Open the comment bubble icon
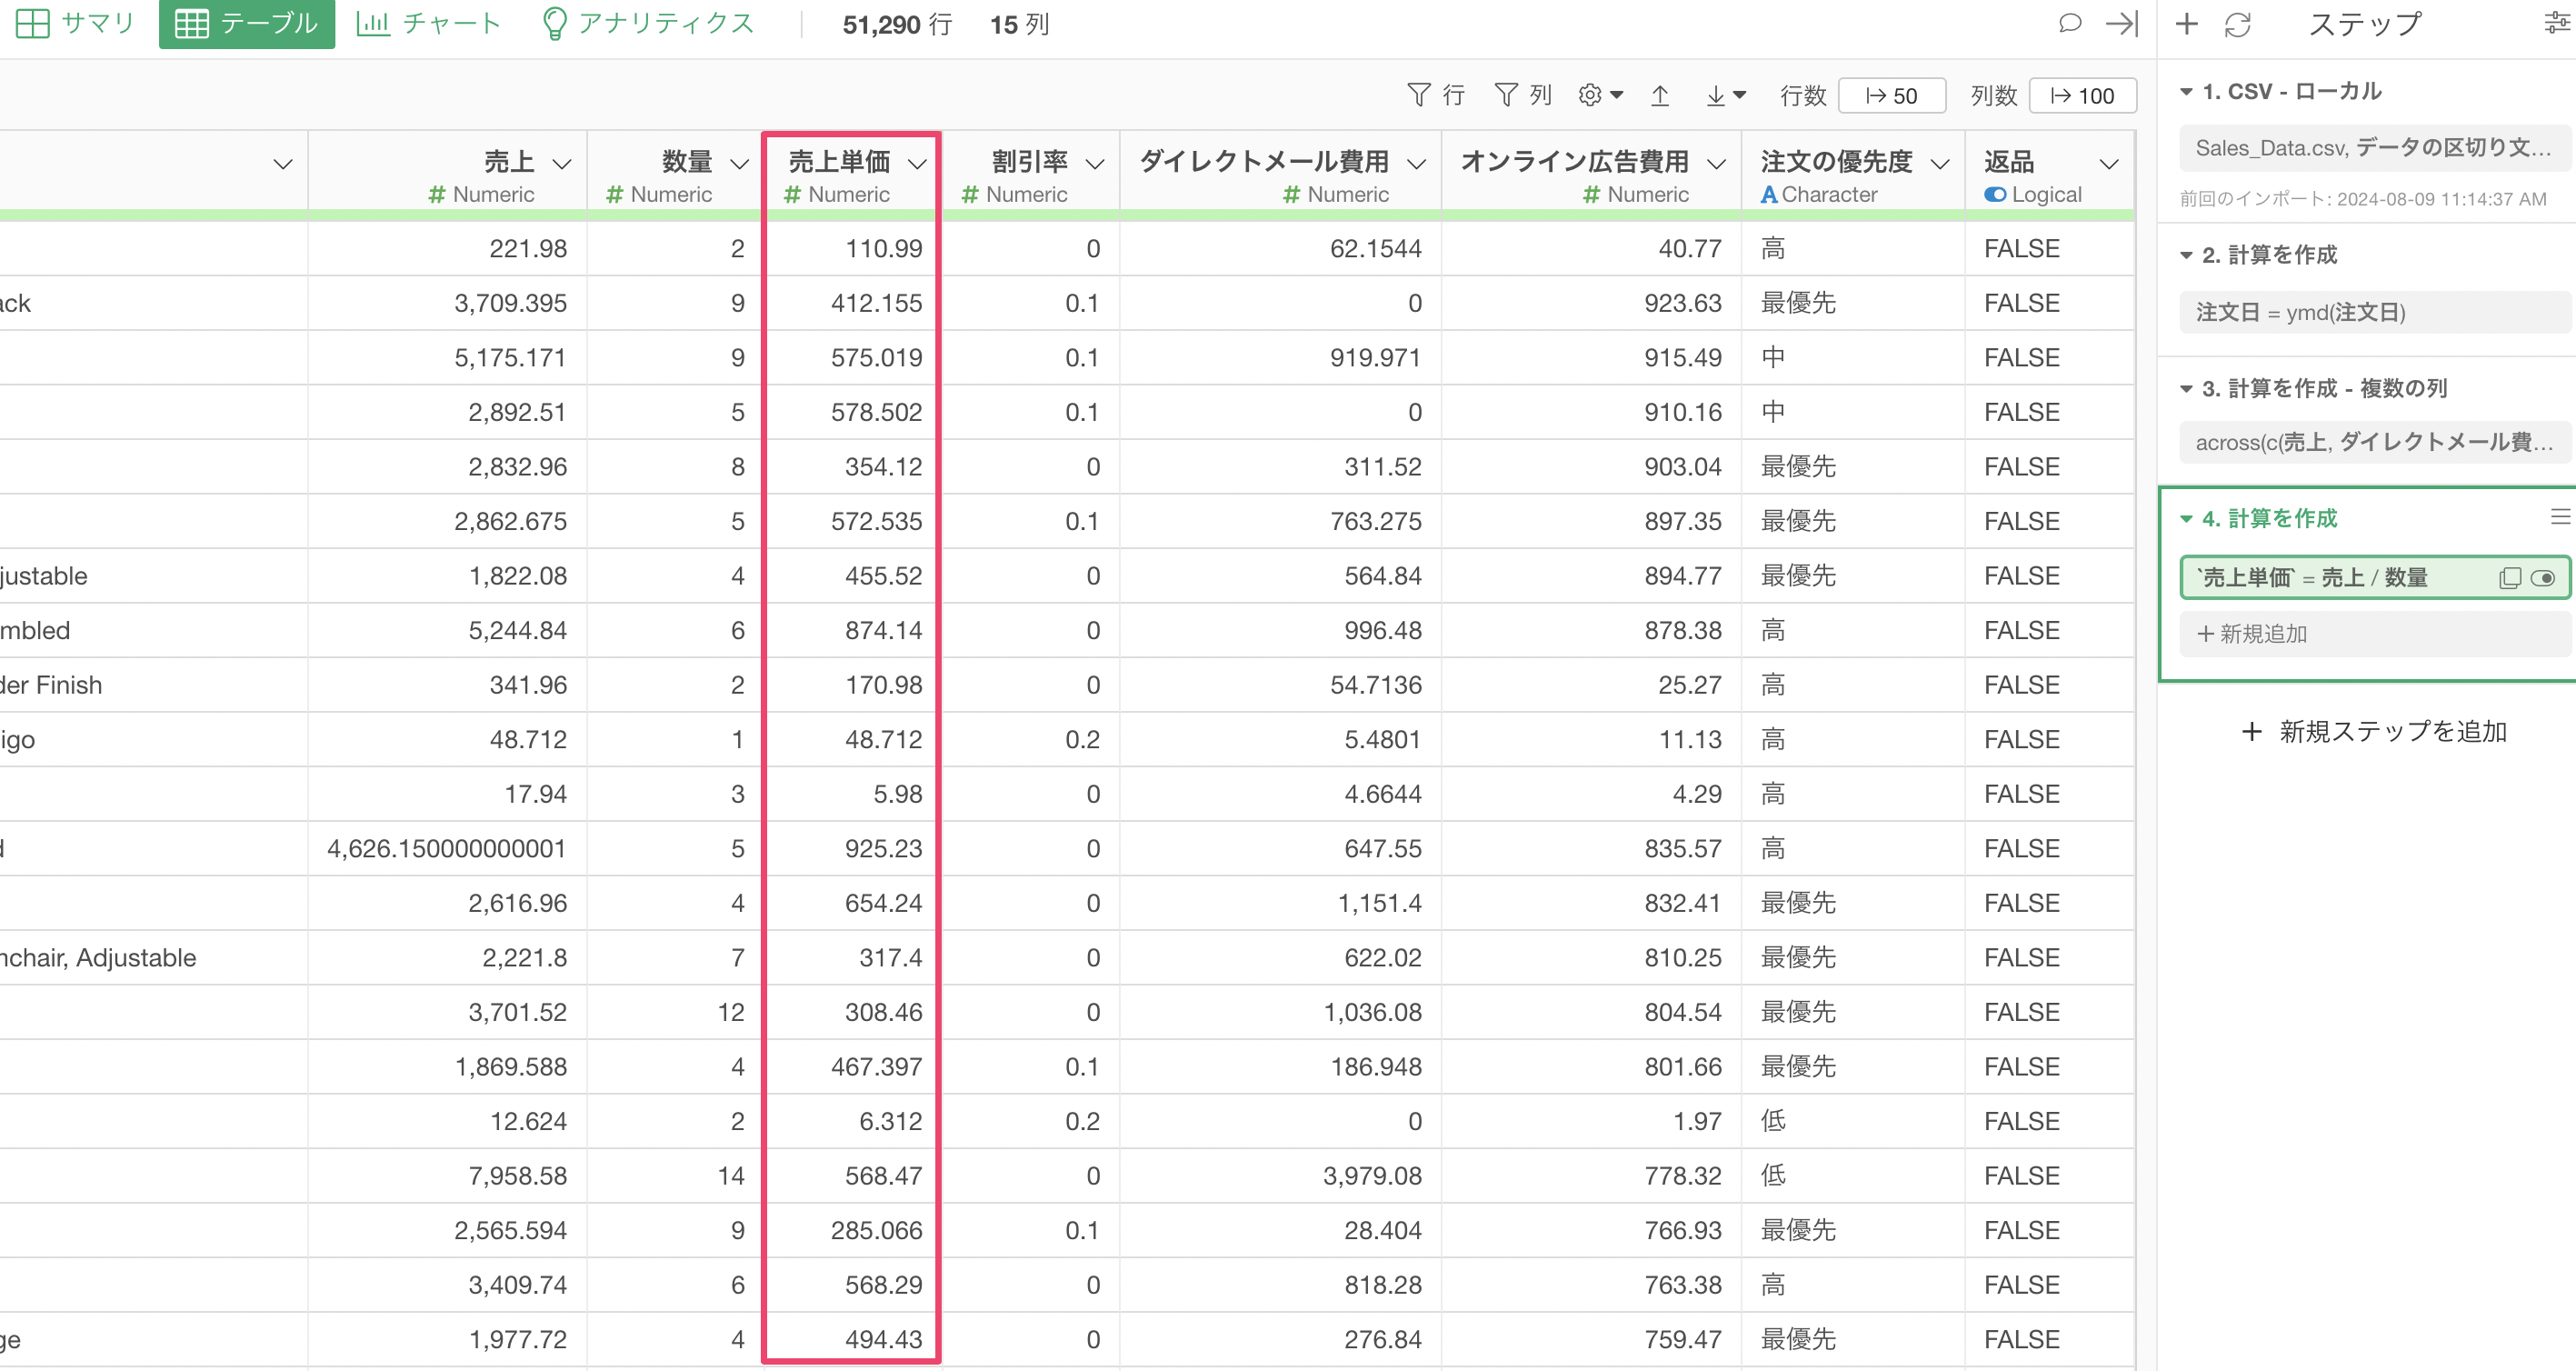2576x1371 pixels. tap(2070, 23)
